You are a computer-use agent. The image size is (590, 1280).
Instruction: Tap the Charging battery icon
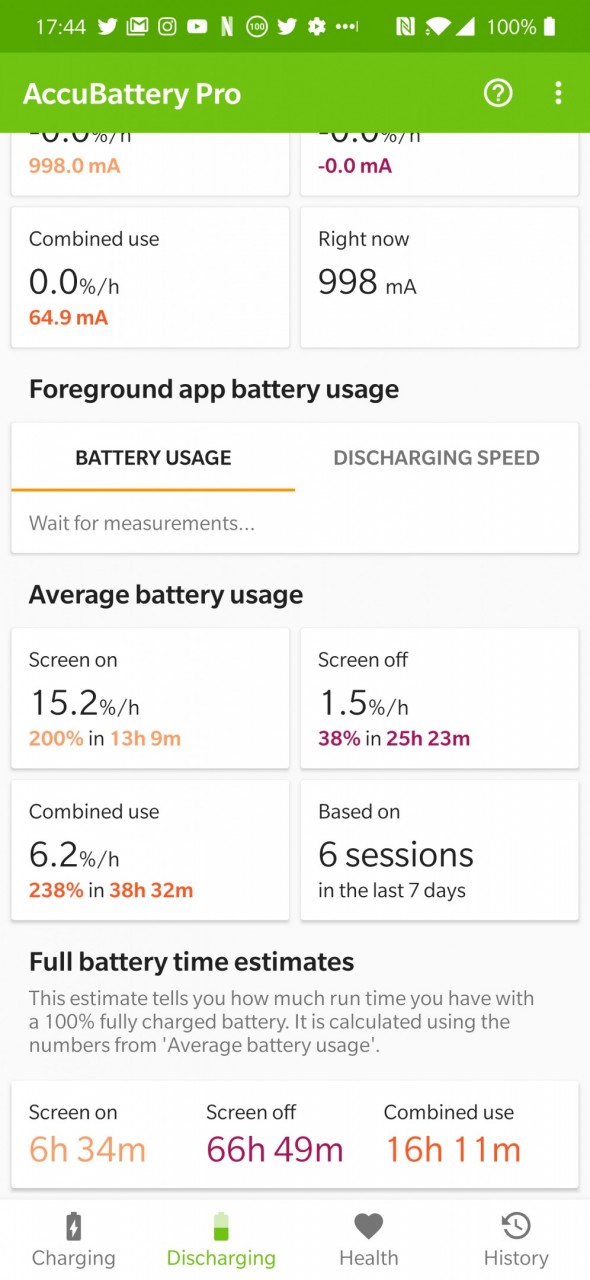[73, 1226]
